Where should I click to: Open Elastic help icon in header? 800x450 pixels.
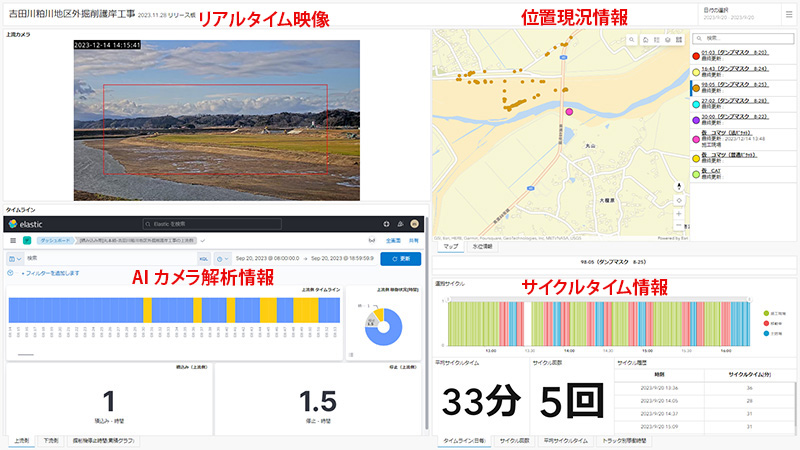coord(387,223)
